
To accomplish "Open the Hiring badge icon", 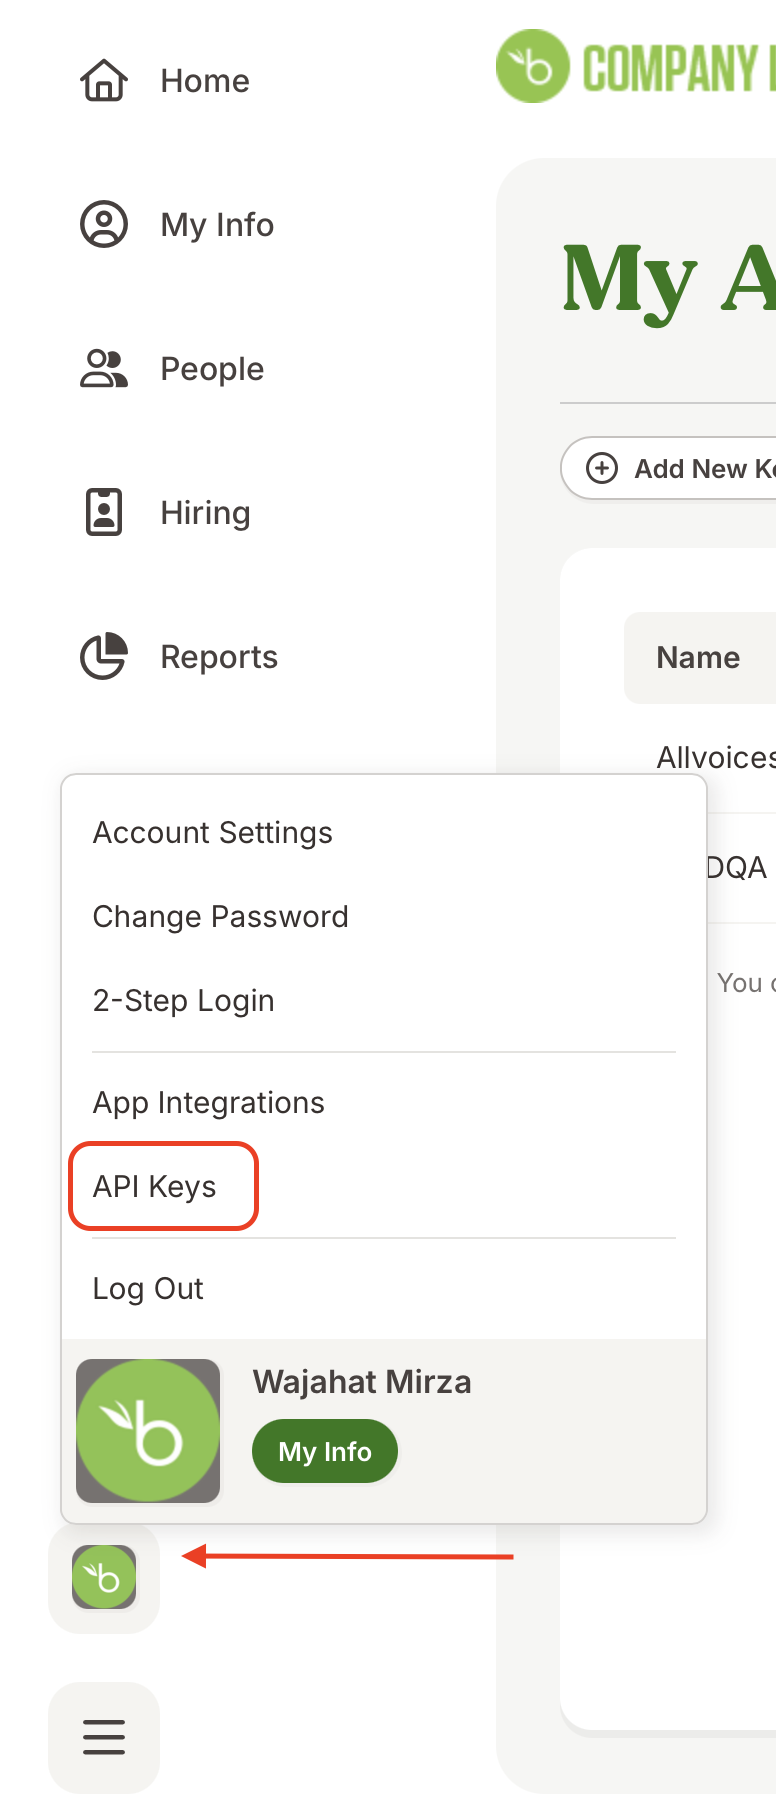I will (x=104, y=512).
